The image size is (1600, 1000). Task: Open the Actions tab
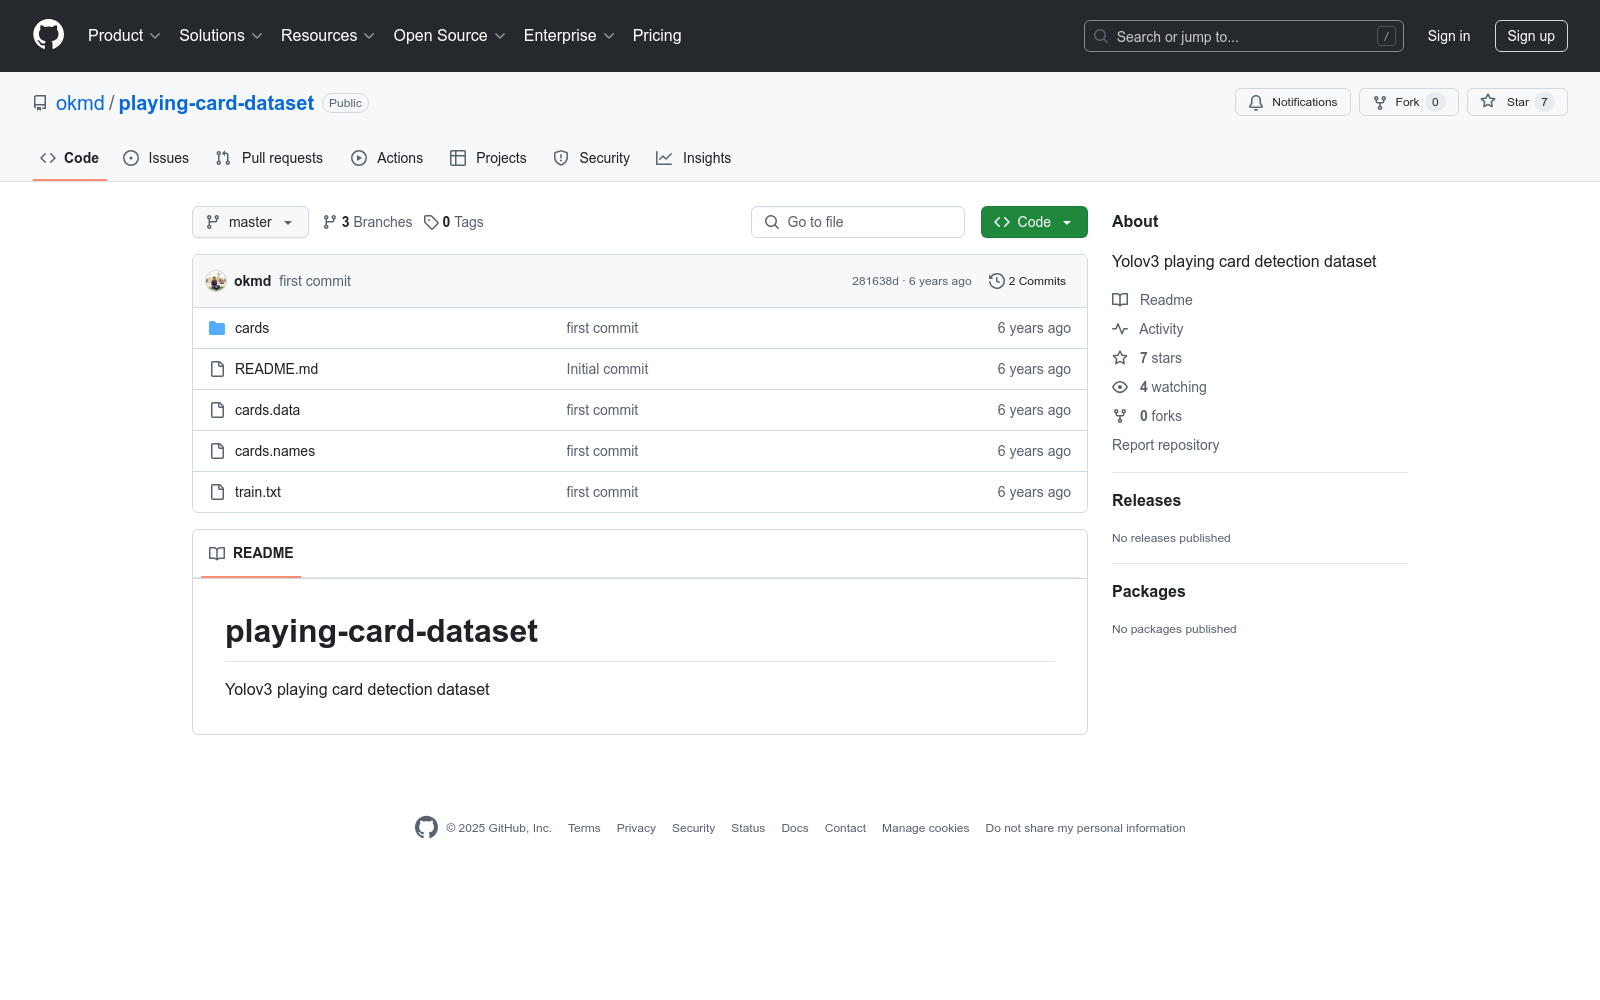click(x=387, y=158)
